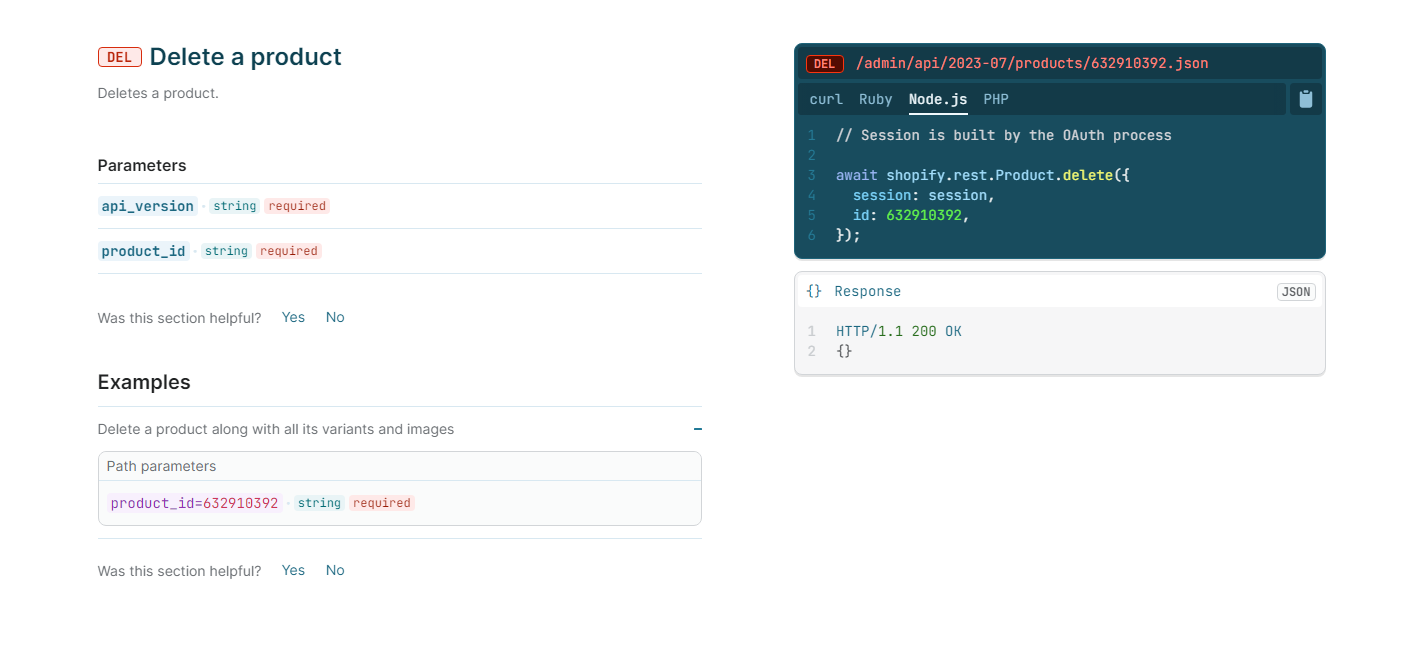Image resolution: width=1425 pixels, height=646 pixels.
Task: Click the required badge in Path parameters row
Action: click(381, 503)
